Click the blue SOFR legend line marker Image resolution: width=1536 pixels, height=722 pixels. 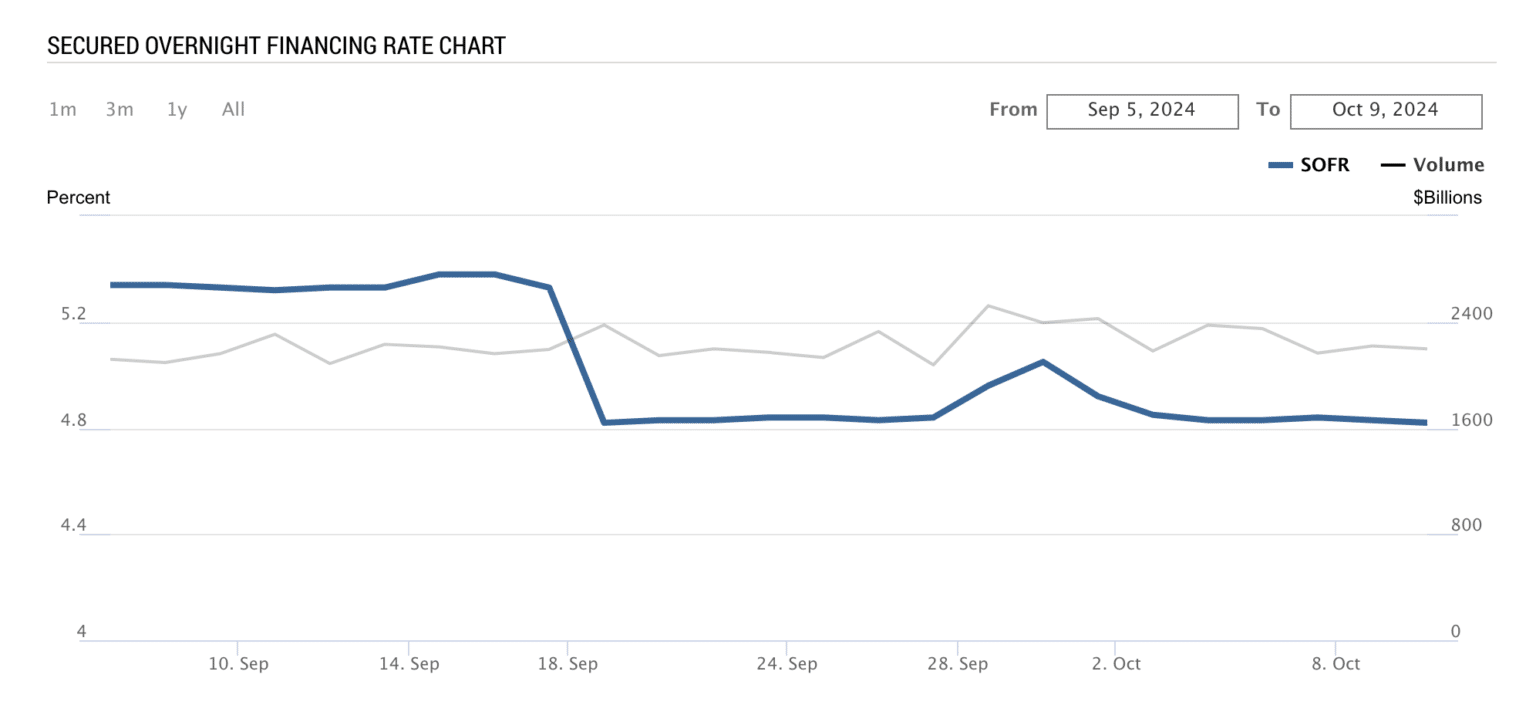1280,166
